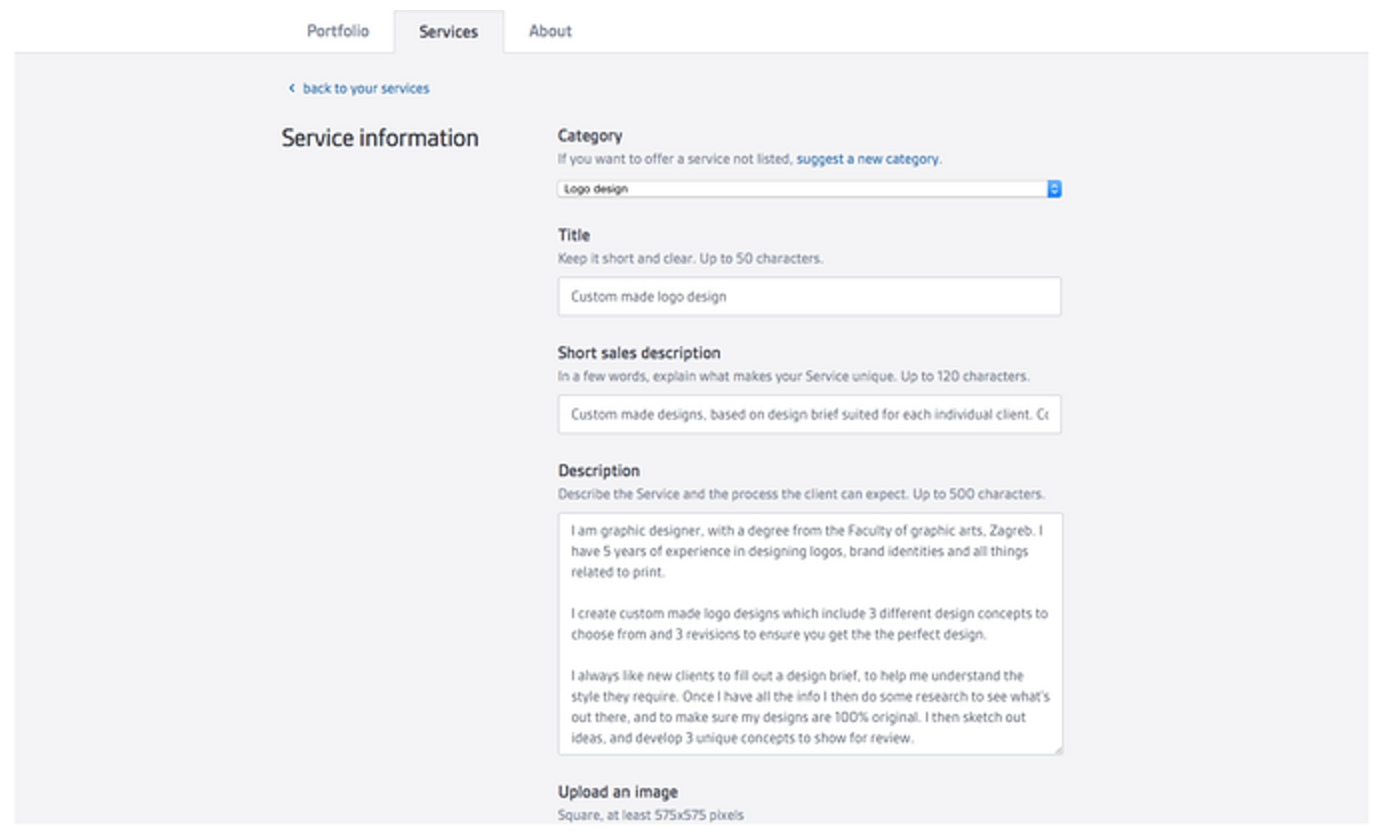Click the 'Service information' section heading

(x=380, y=138)
